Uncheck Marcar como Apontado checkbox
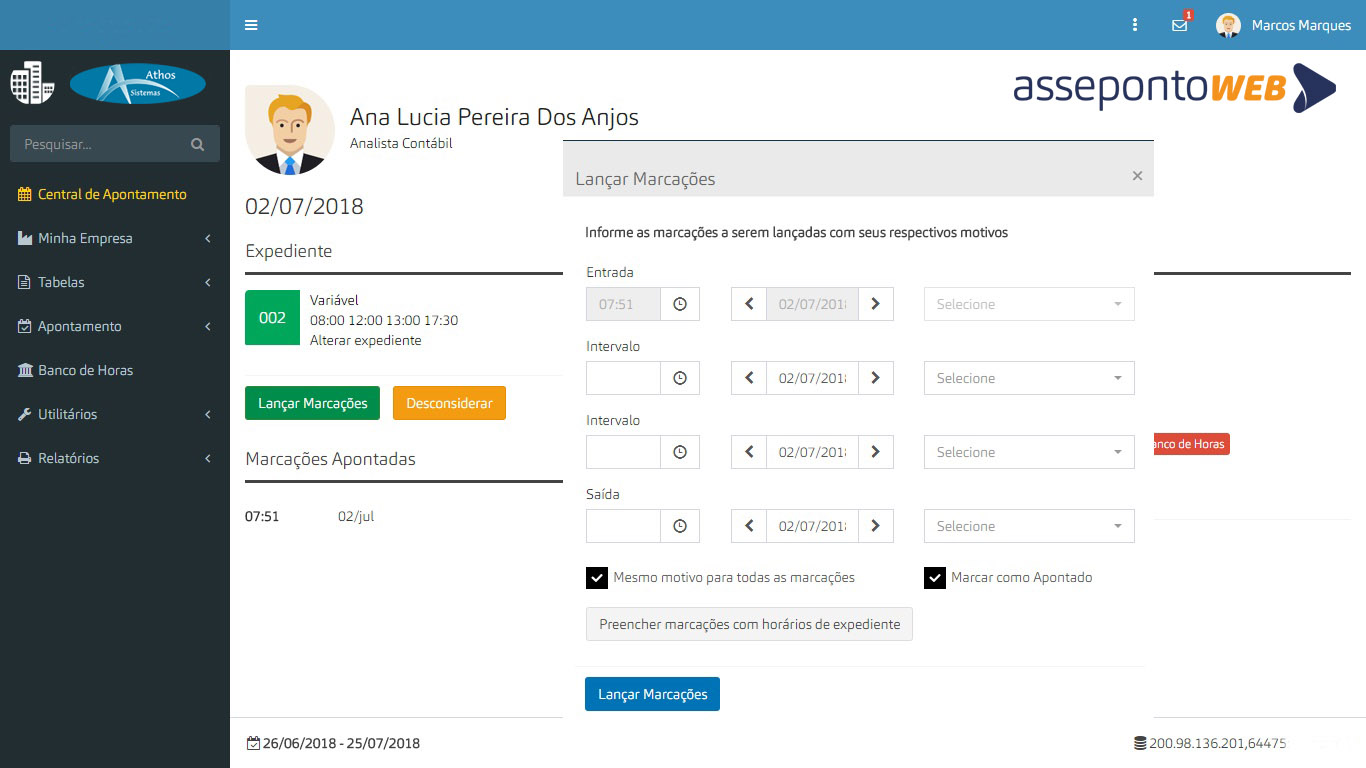The width and height of the screenshot is (1366, 768). pos(935,578)
